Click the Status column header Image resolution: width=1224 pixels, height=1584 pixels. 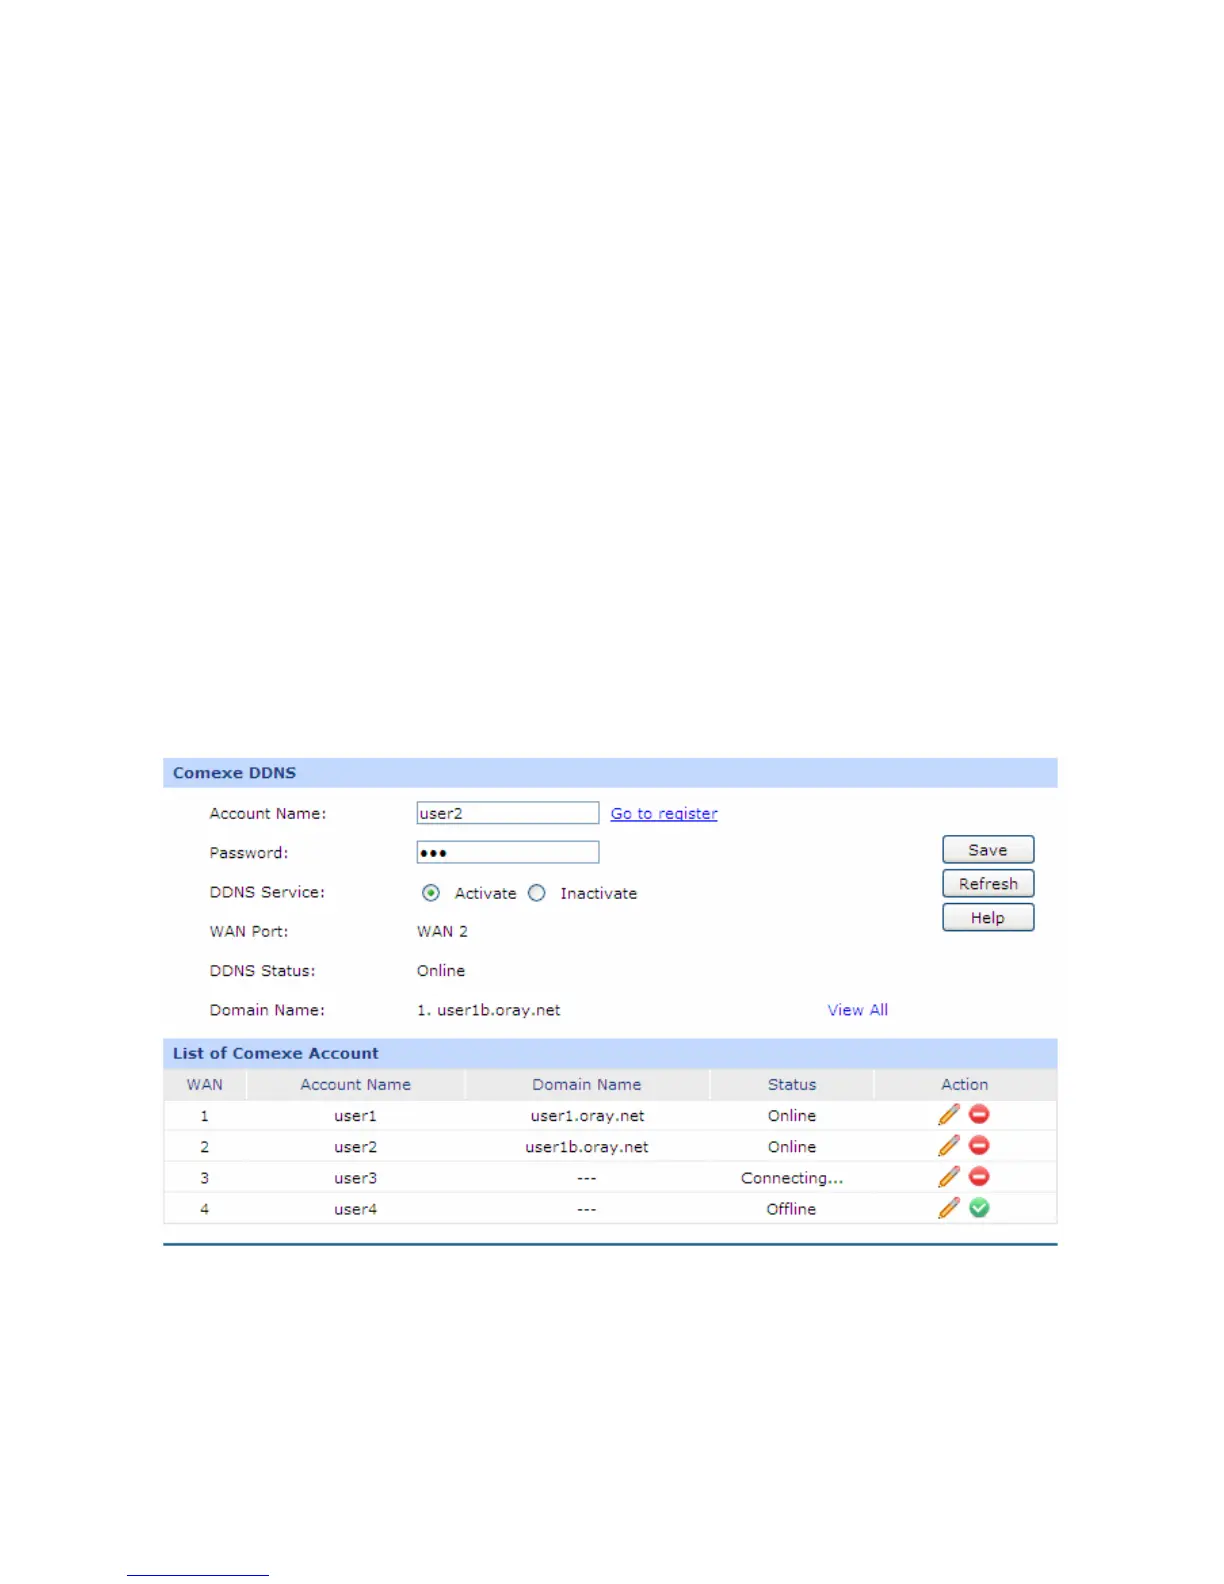point(792,1085)
